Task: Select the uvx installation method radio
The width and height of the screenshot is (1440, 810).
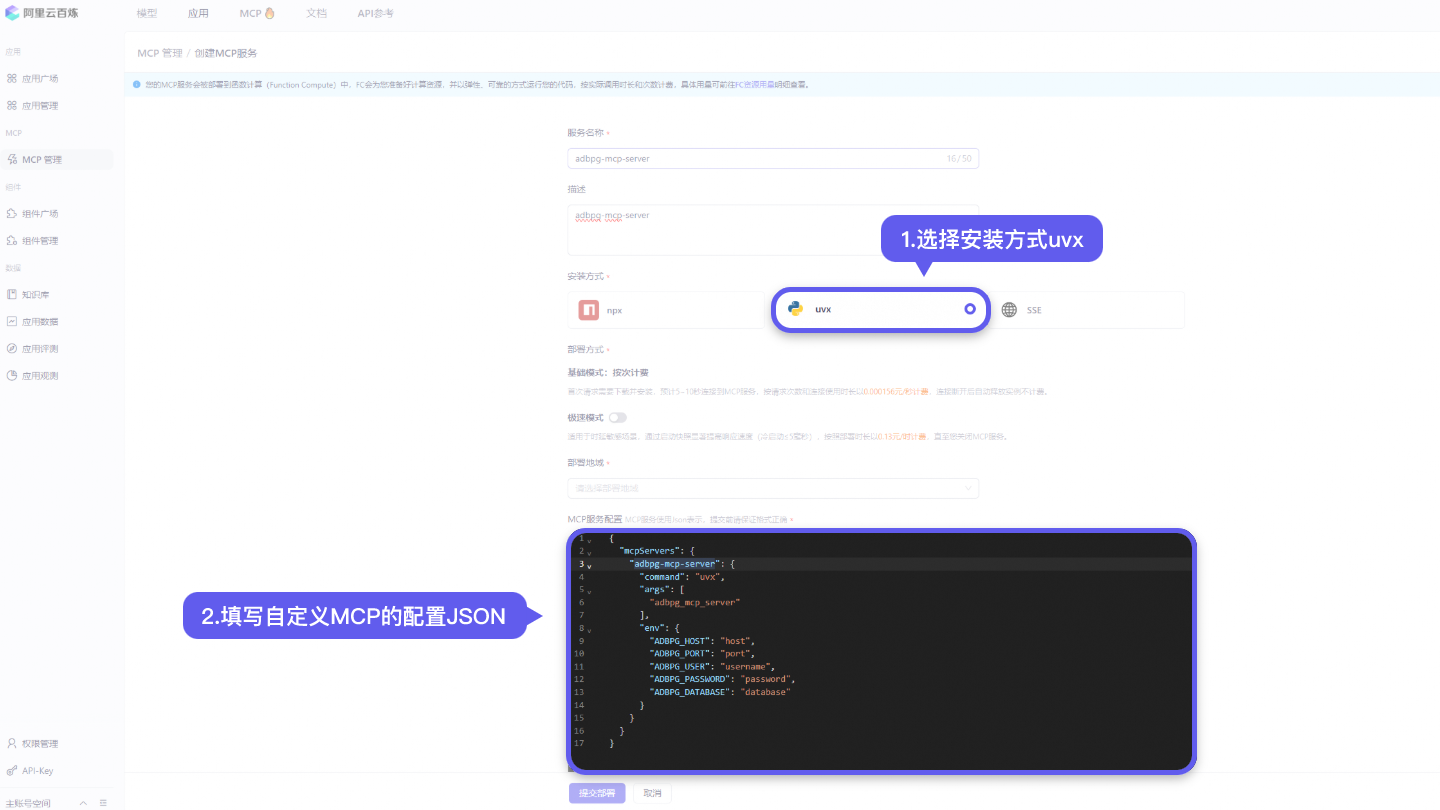Action: point(969,309)
